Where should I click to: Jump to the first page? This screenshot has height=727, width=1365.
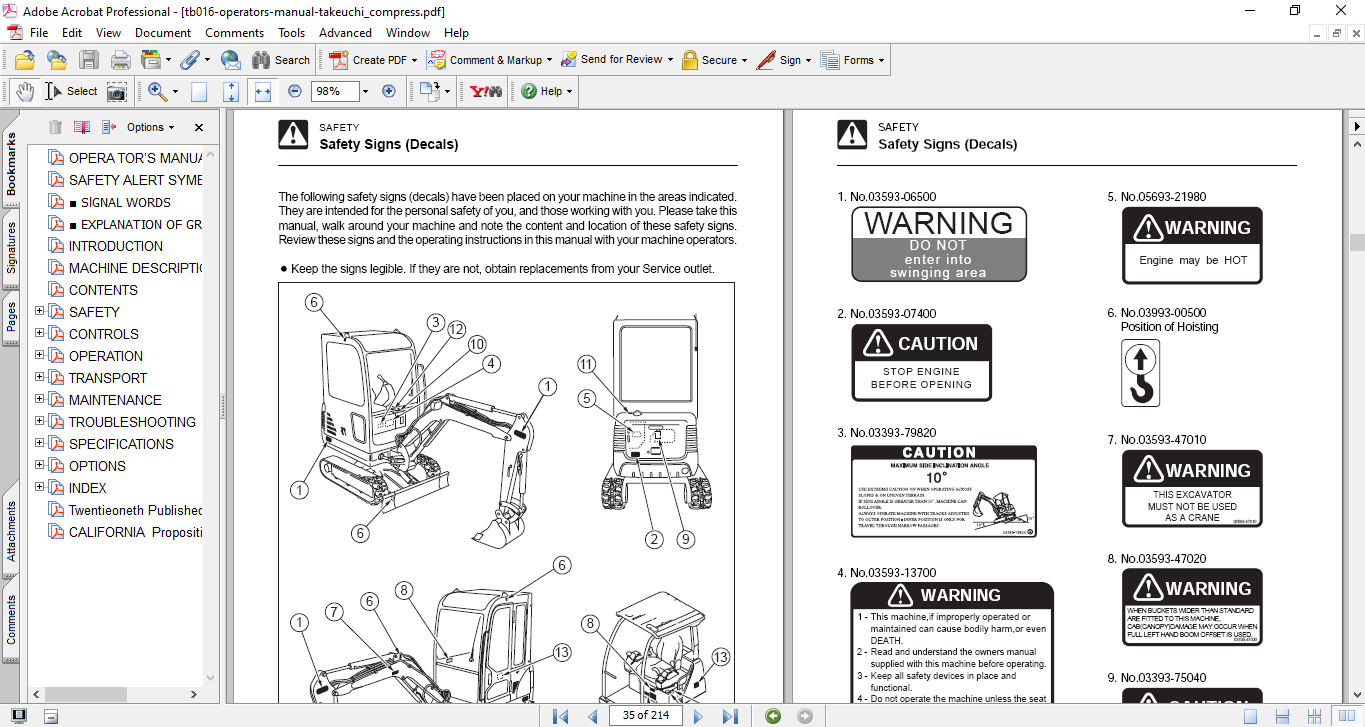[560, 716]
